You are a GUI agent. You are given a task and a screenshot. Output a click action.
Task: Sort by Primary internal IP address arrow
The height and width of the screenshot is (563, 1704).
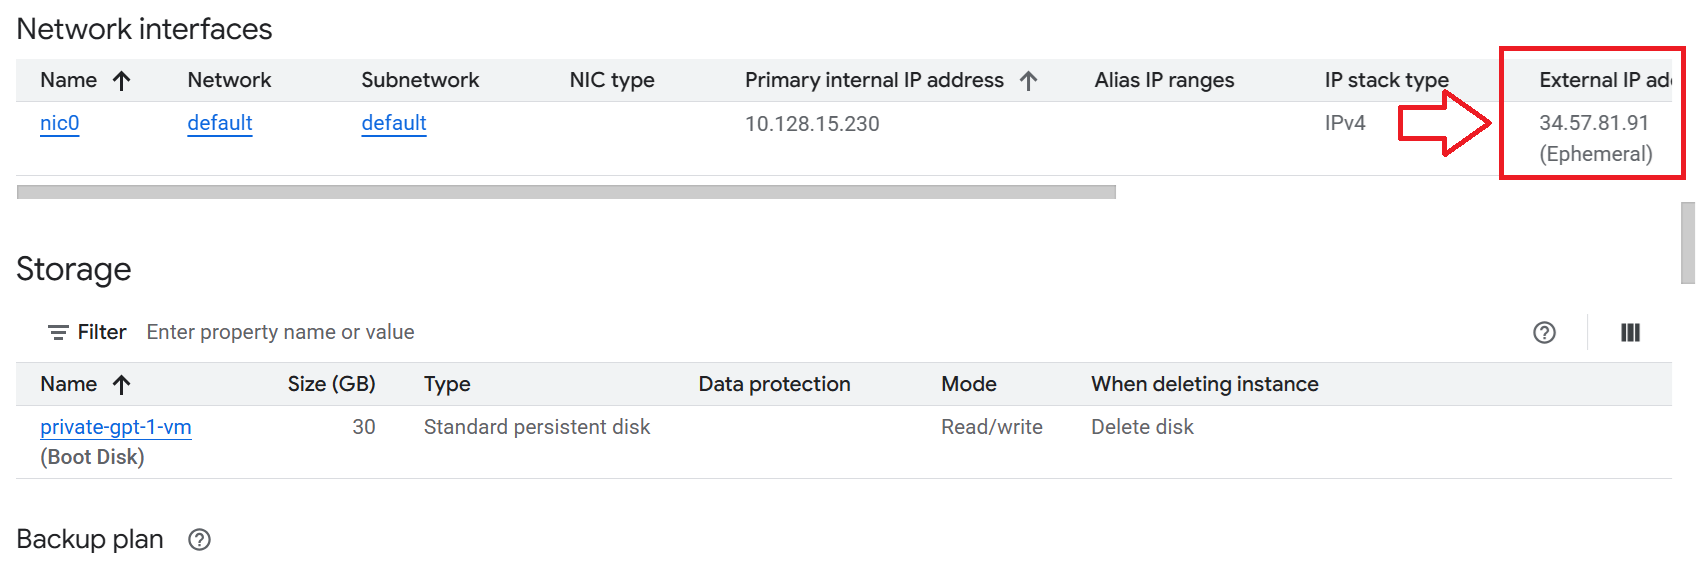pos(1029,81)
